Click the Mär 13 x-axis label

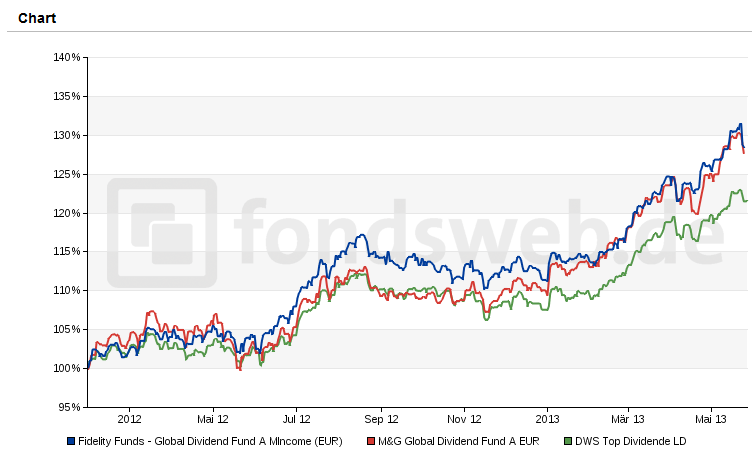628,420
